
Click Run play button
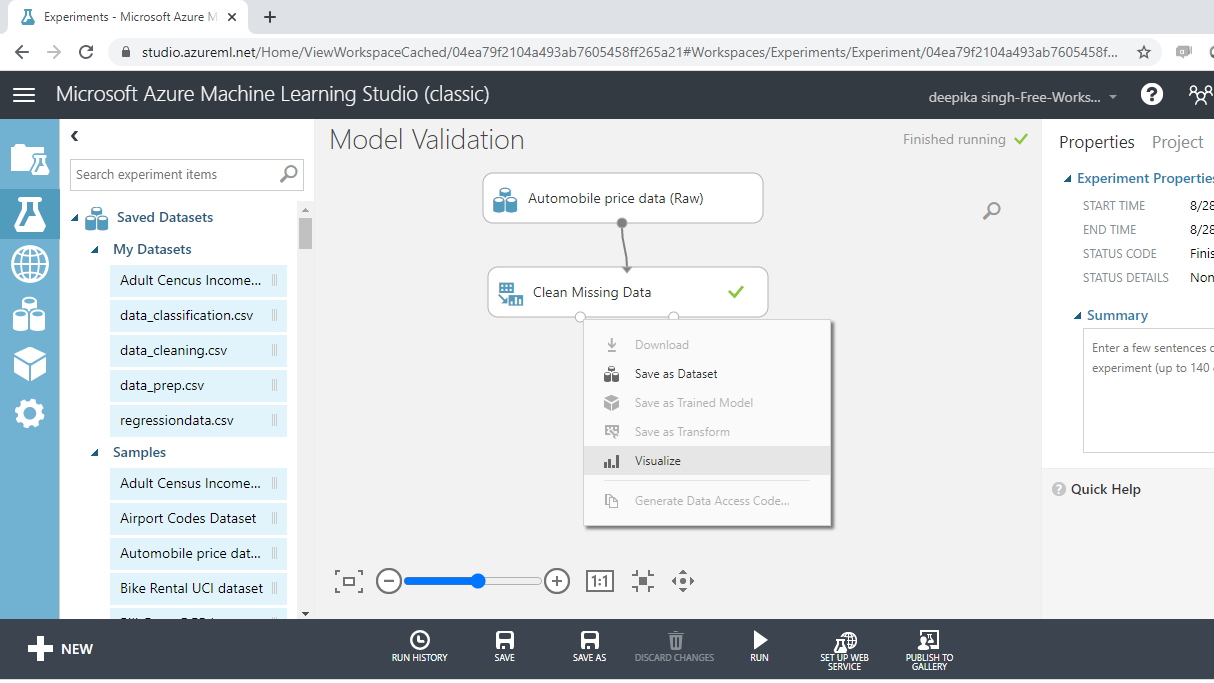pyautogui.click(x=760, y=646)
